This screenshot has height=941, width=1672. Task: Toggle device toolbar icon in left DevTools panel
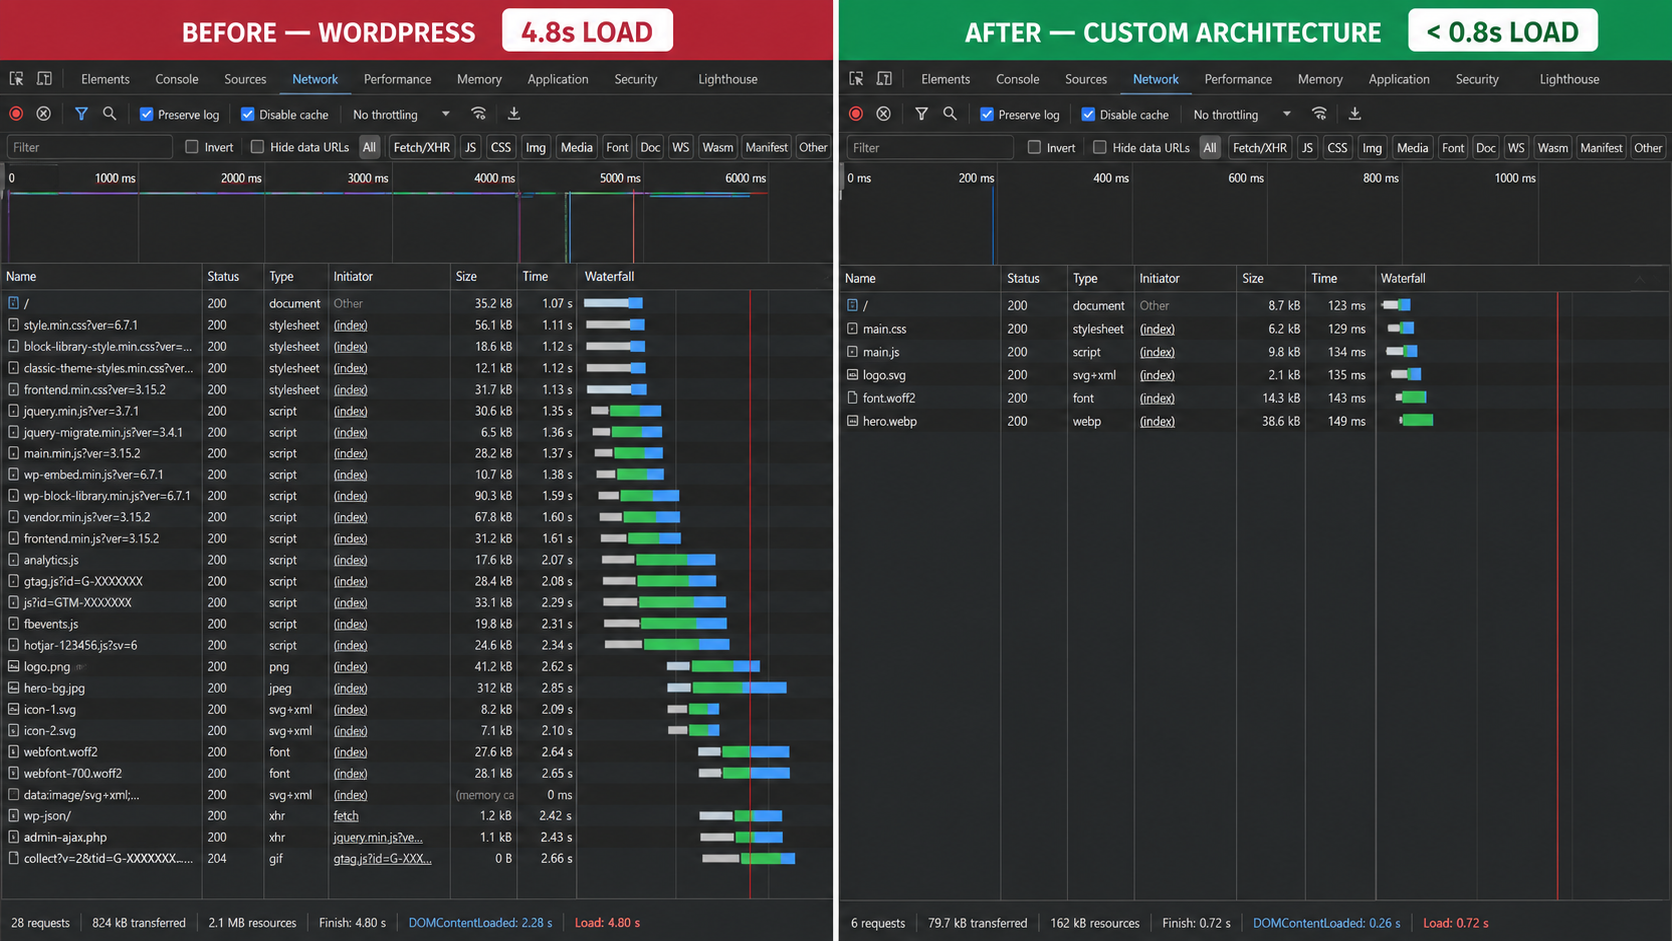[x=45, y=78]
